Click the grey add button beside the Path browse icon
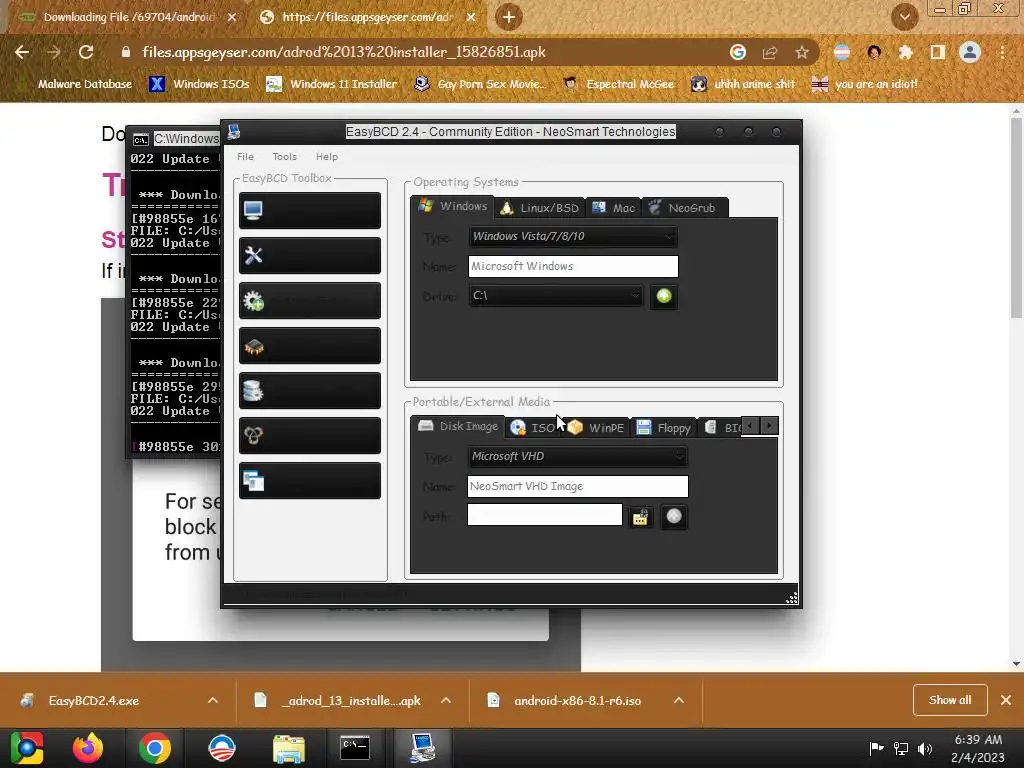Screen dimensions: 1024x768 click(673, 517)
